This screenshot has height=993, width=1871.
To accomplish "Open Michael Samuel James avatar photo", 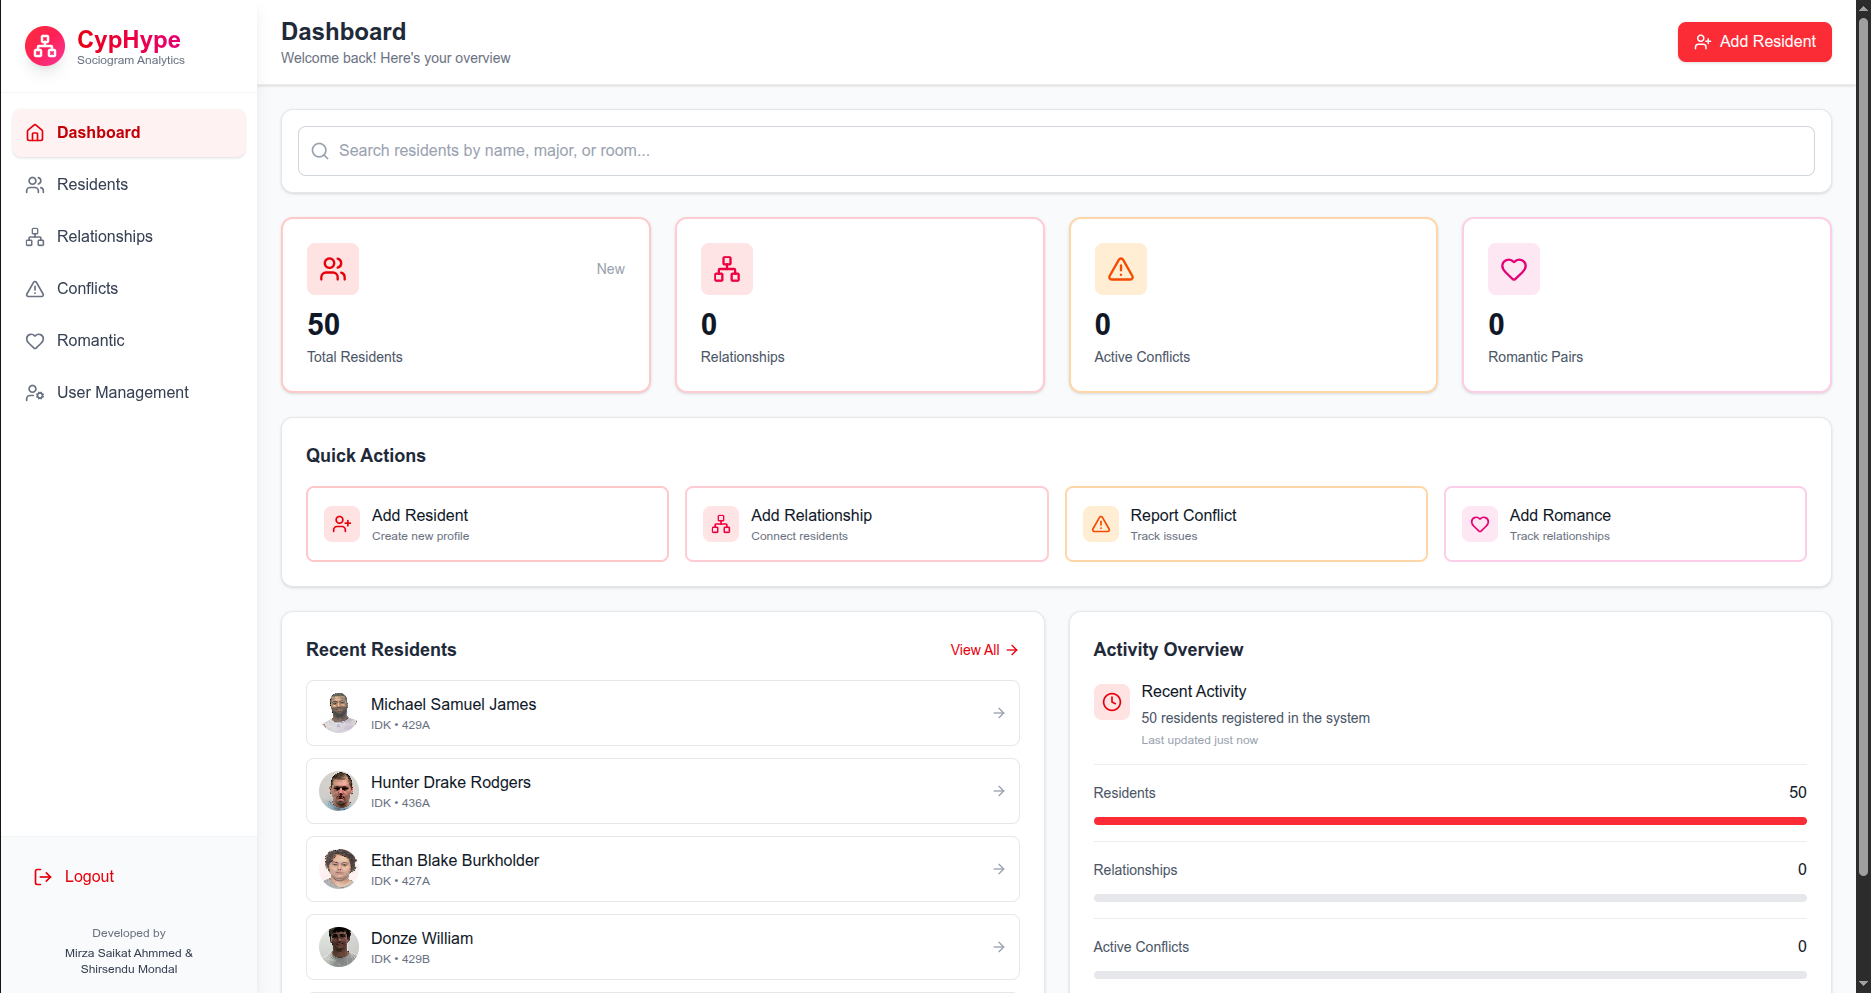I will click(x=339, y=713).
